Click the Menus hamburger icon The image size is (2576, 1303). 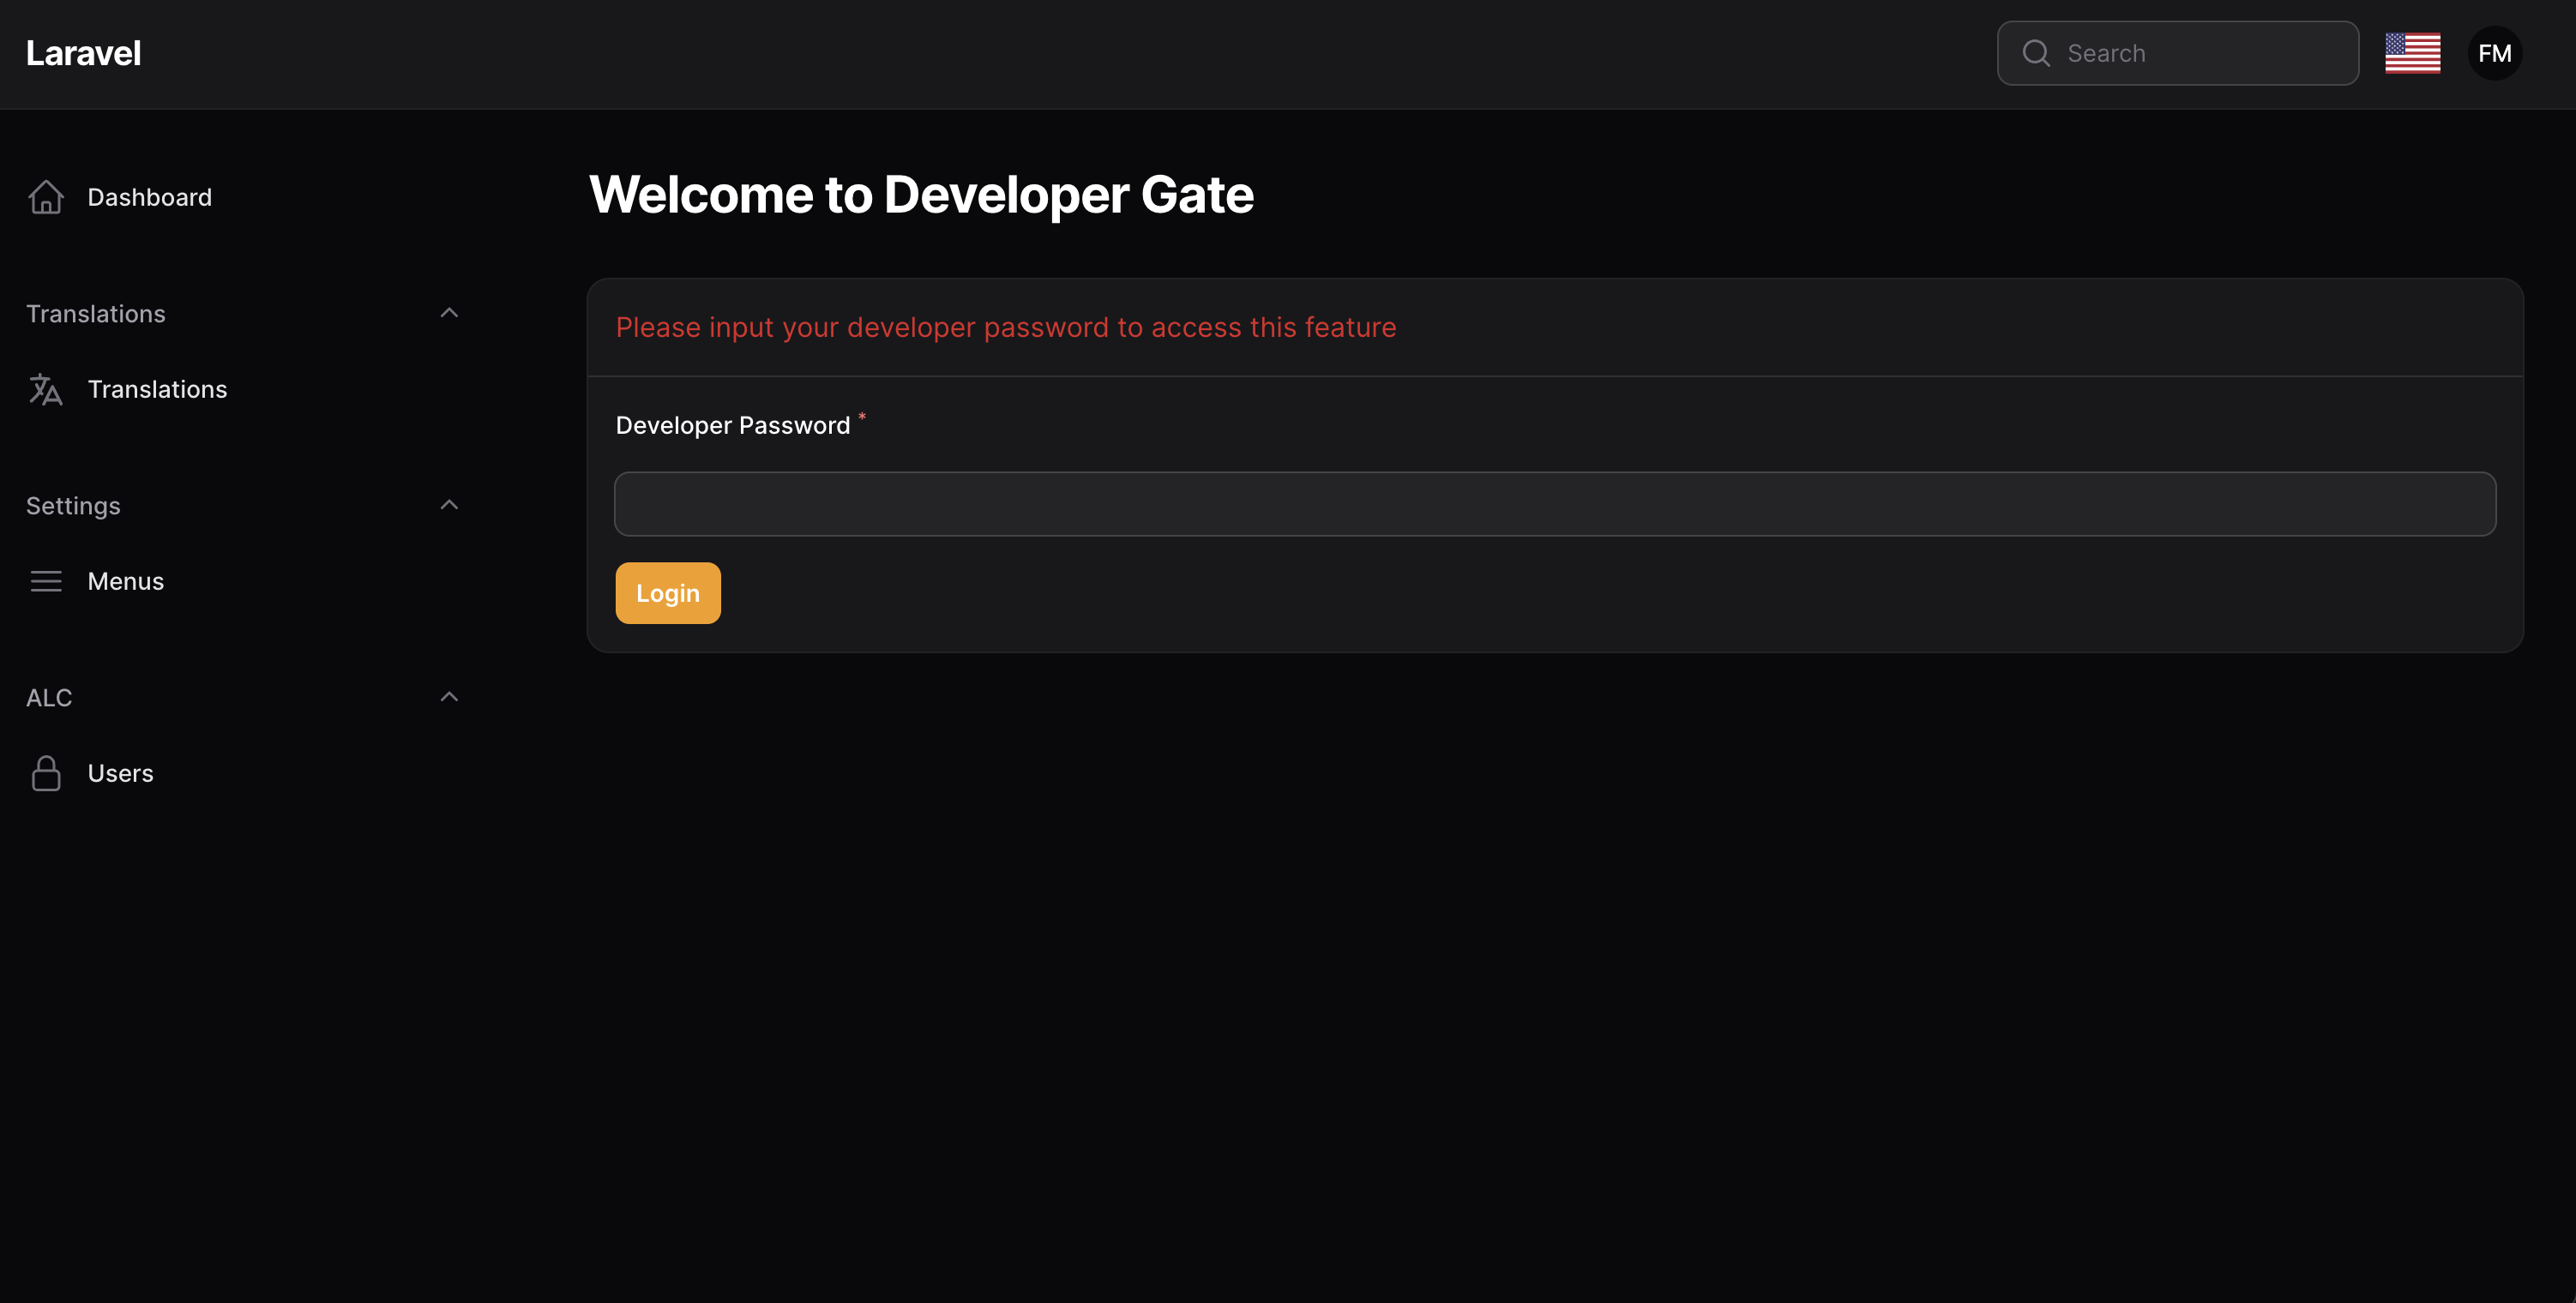[46, 581]
